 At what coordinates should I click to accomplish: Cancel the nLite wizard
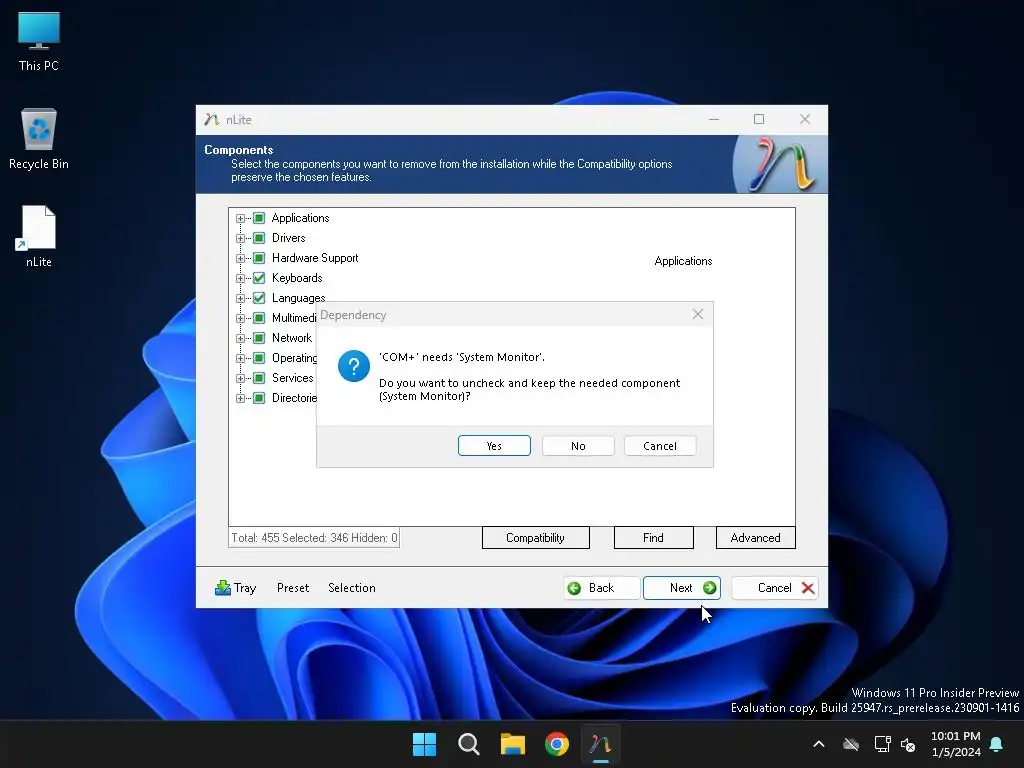[775, 588]
